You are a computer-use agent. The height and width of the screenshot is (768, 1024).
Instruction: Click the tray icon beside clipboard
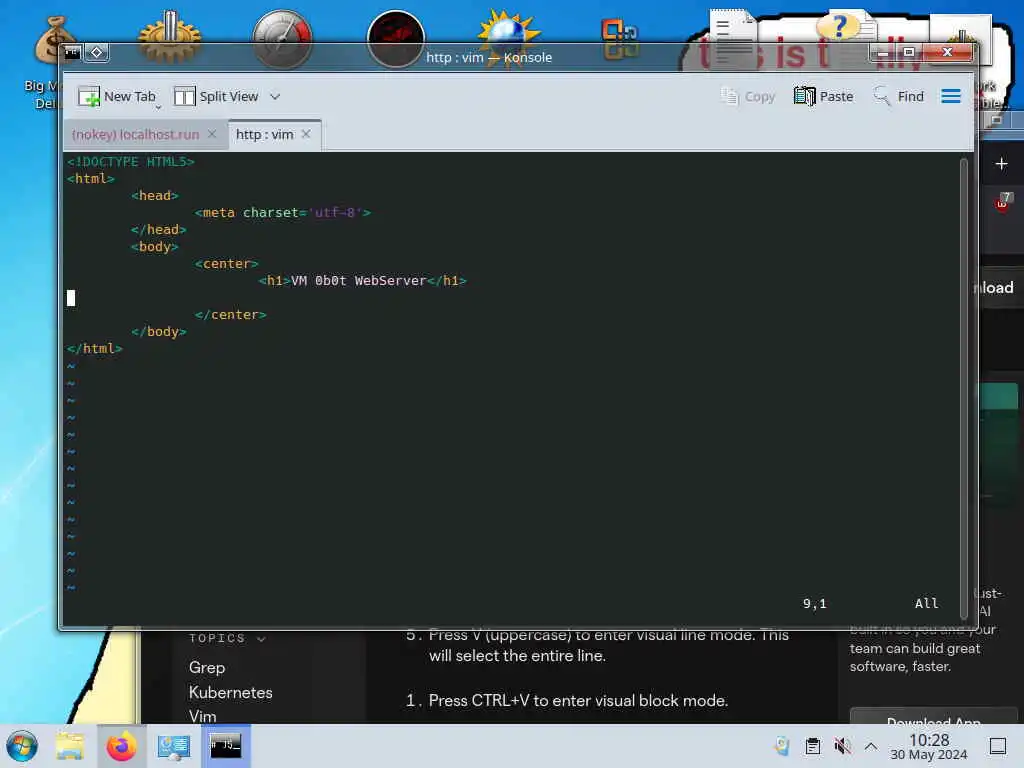[782, 746]
